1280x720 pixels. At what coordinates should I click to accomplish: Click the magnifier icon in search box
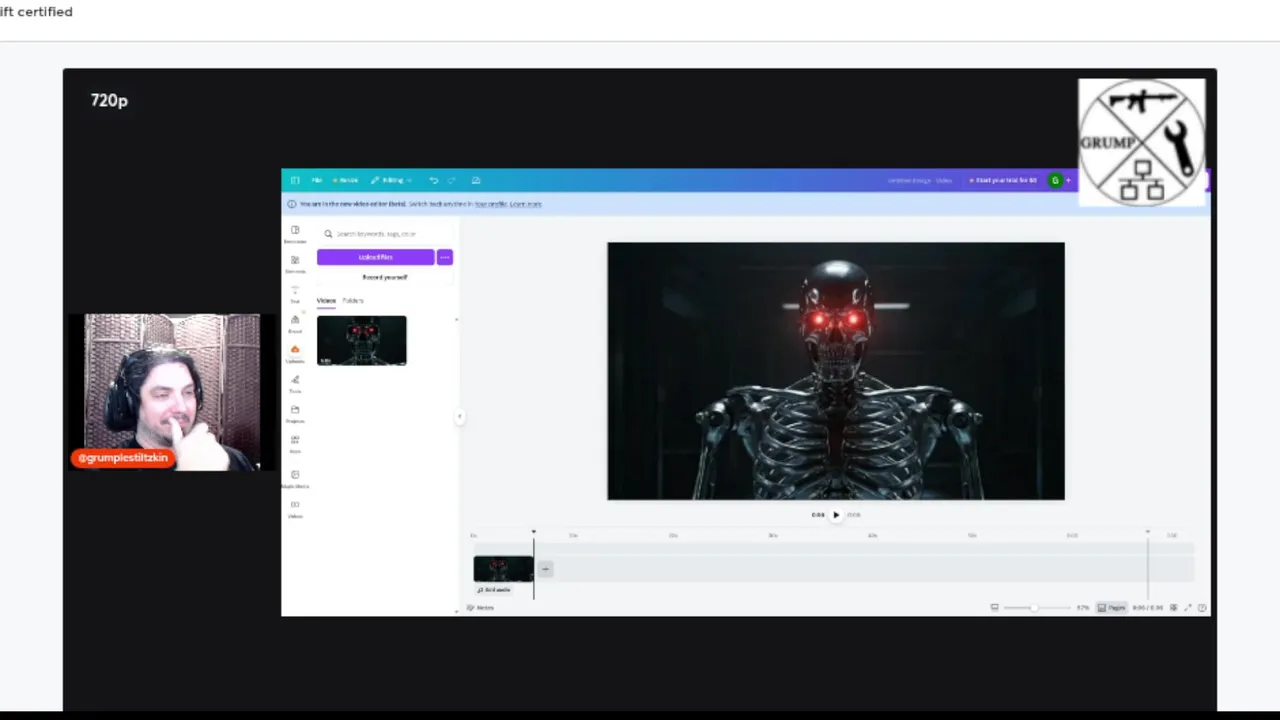tap(328, 234)
